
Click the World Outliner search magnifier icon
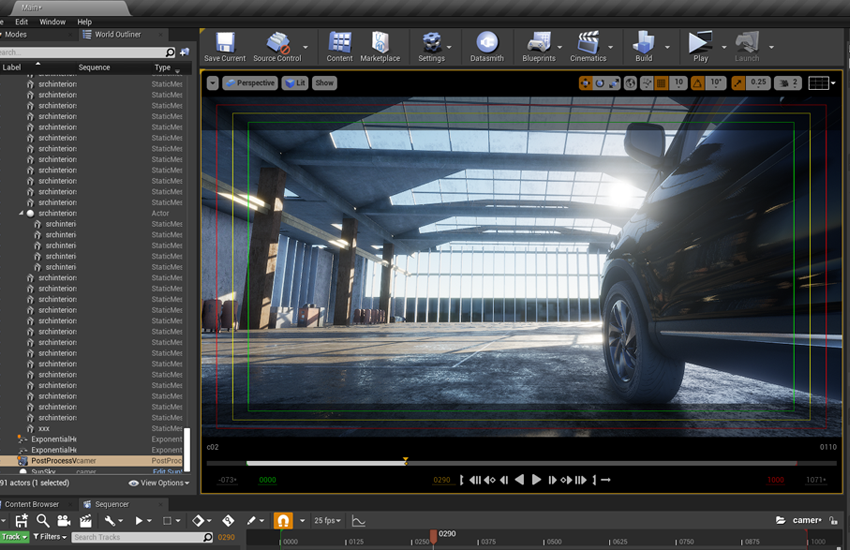(x=170, y=52)
